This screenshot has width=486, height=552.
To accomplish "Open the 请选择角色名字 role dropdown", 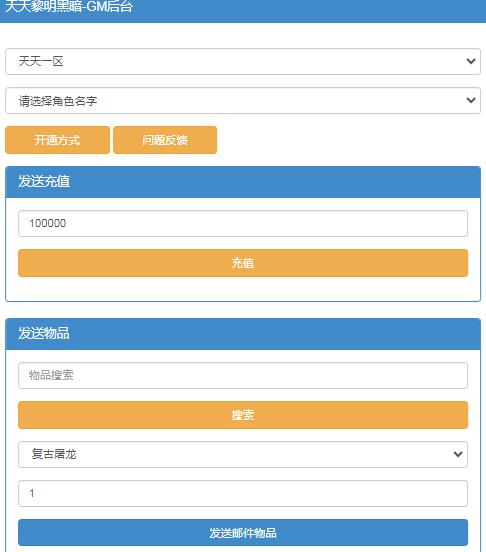I will [x=243, y=101].
